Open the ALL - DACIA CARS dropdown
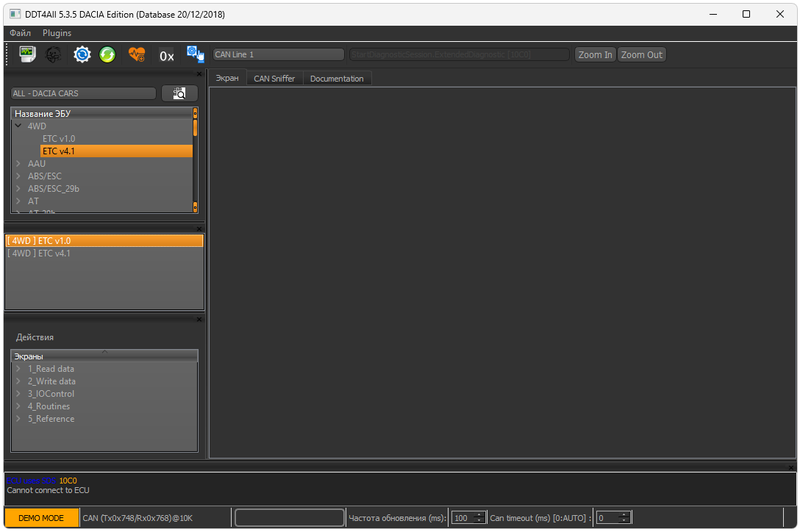The image size is (800, 532). coord(83,93)
